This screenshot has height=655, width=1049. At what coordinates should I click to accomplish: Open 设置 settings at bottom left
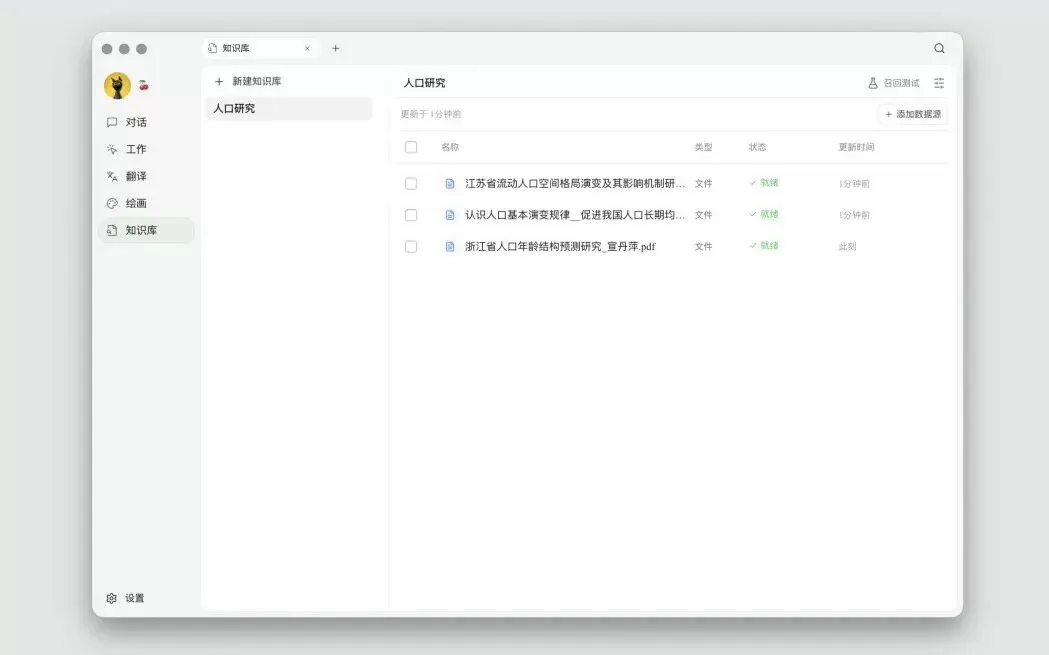point(125,598)
